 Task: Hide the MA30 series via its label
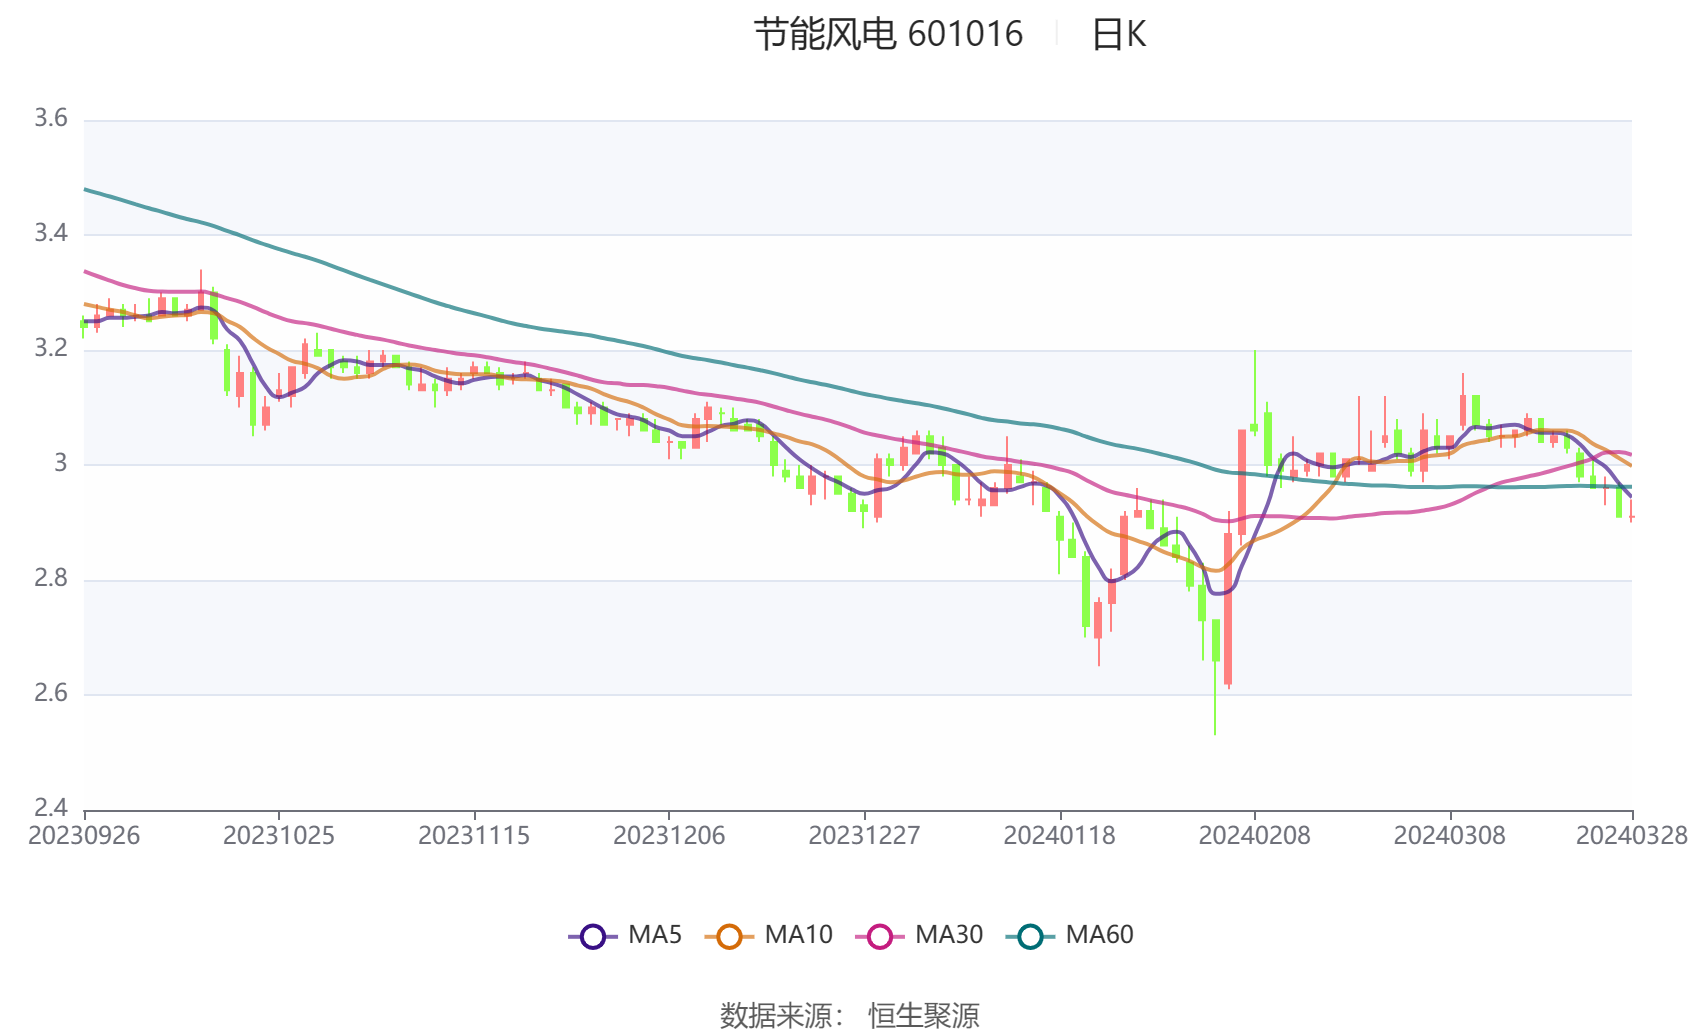[x=949, y=935]
